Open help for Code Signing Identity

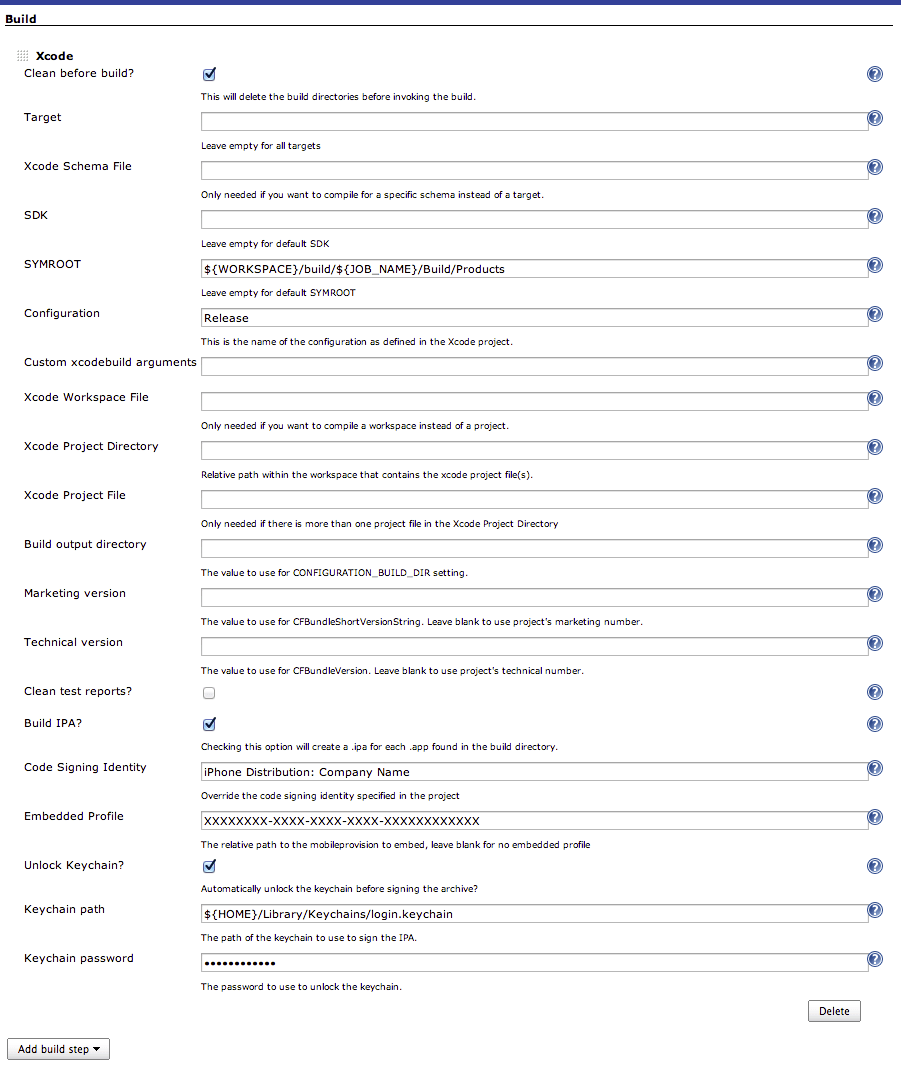pyautogui.click(x=875, y=768)
